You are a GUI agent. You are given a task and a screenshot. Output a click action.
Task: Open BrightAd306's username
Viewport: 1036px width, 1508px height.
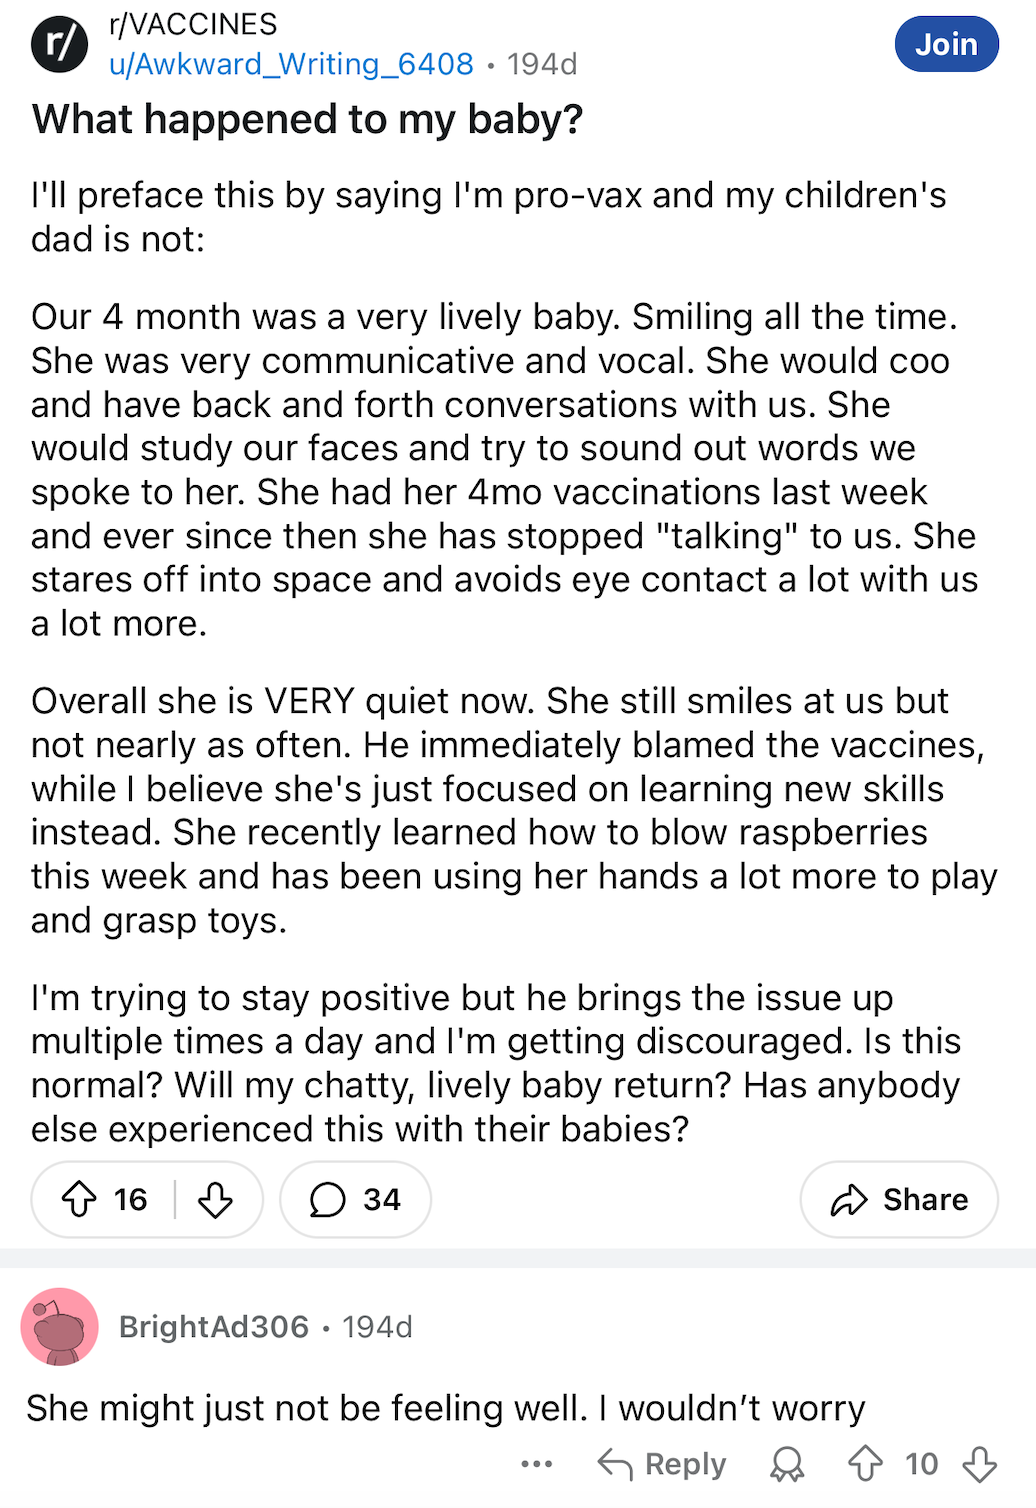(214, 1326)
